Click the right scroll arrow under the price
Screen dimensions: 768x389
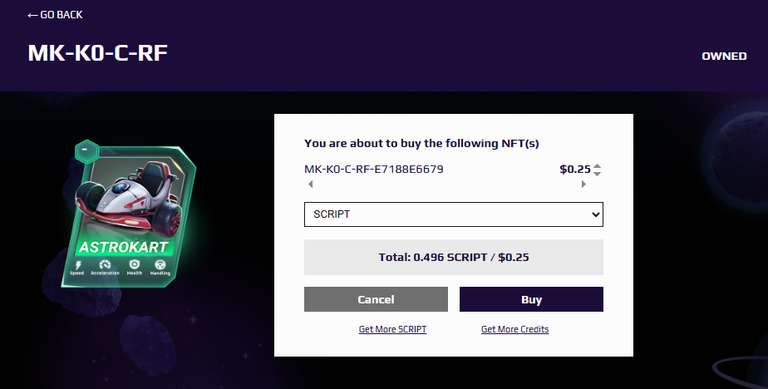pos(583,184)
